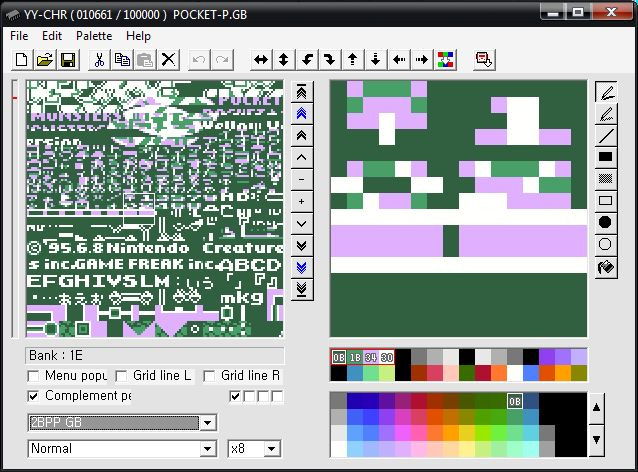
Task: Move back by the blue double-up arrow
Action: coord(302,114)
